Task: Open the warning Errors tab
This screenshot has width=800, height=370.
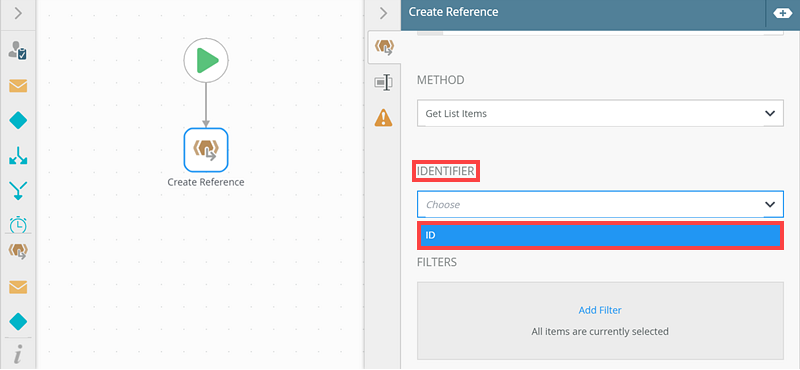Action: coord(384,117)
